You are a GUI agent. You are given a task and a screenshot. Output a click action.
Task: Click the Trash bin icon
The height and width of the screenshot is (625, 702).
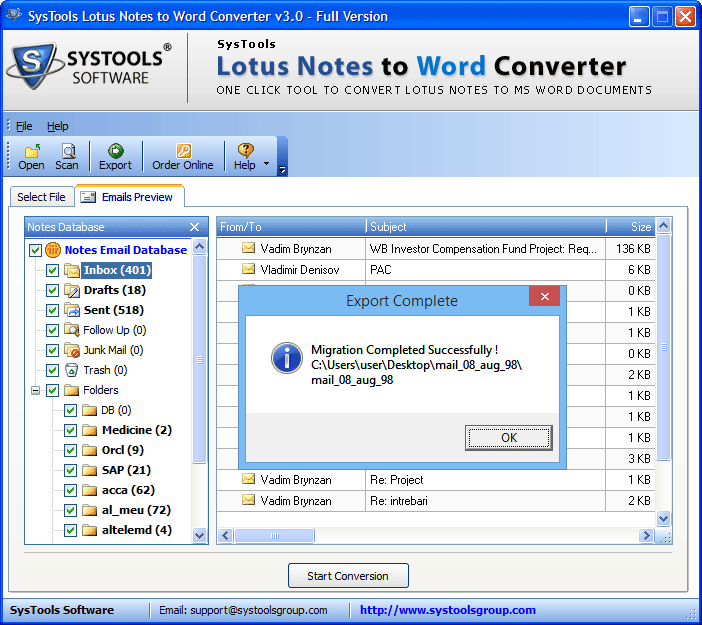(72, 370)
